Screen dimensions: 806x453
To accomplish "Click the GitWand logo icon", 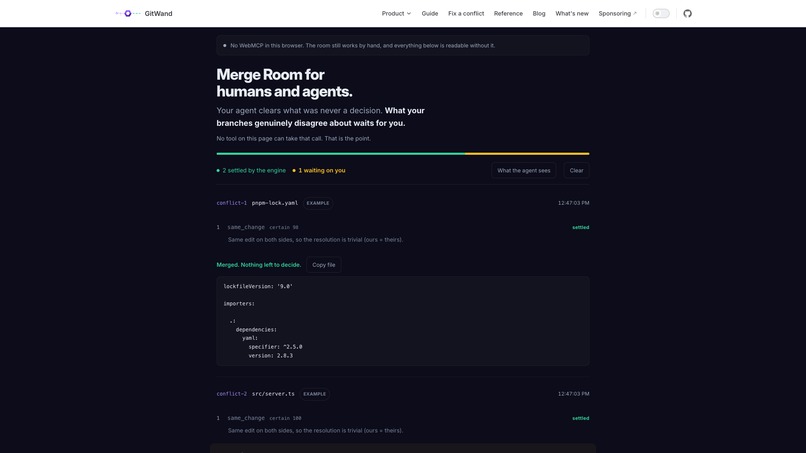I will pyautogui.click(x=128, y=13).
